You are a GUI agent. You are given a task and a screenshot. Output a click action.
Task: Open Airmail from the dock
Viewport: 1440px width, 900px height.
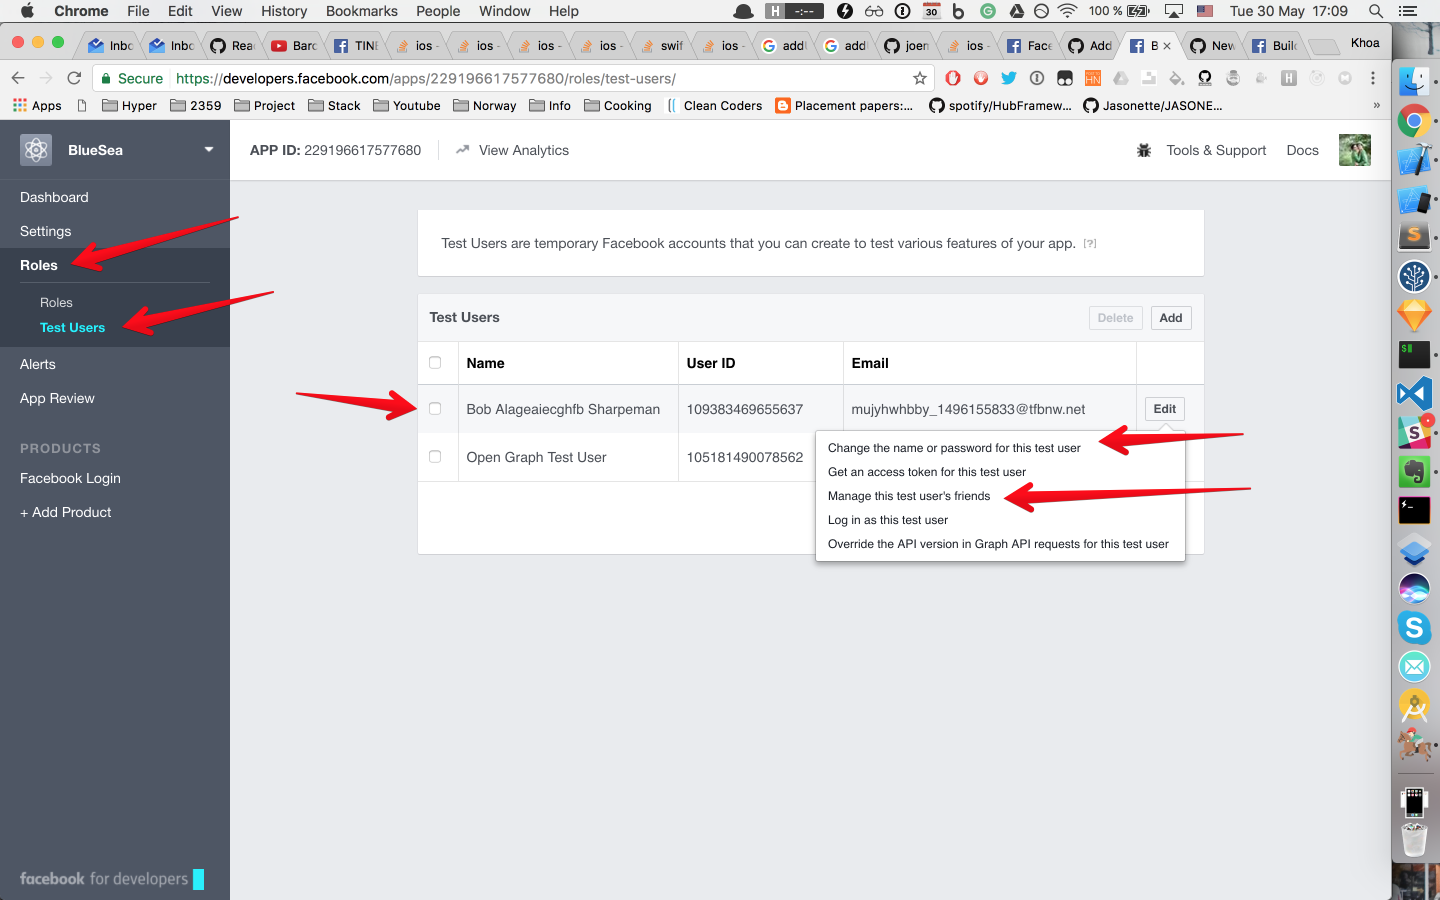coord(1414,666)
